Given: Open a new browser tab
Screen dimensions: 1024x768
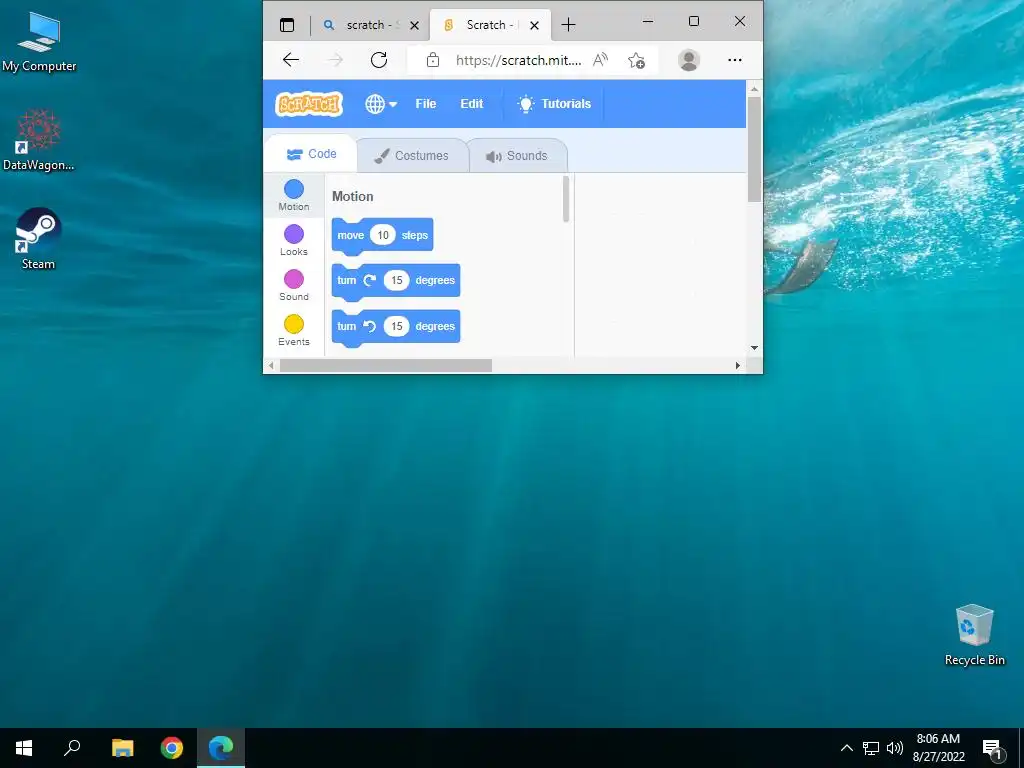Looking at the screenshot, I should pyautogui.click(x=568, y=25).
